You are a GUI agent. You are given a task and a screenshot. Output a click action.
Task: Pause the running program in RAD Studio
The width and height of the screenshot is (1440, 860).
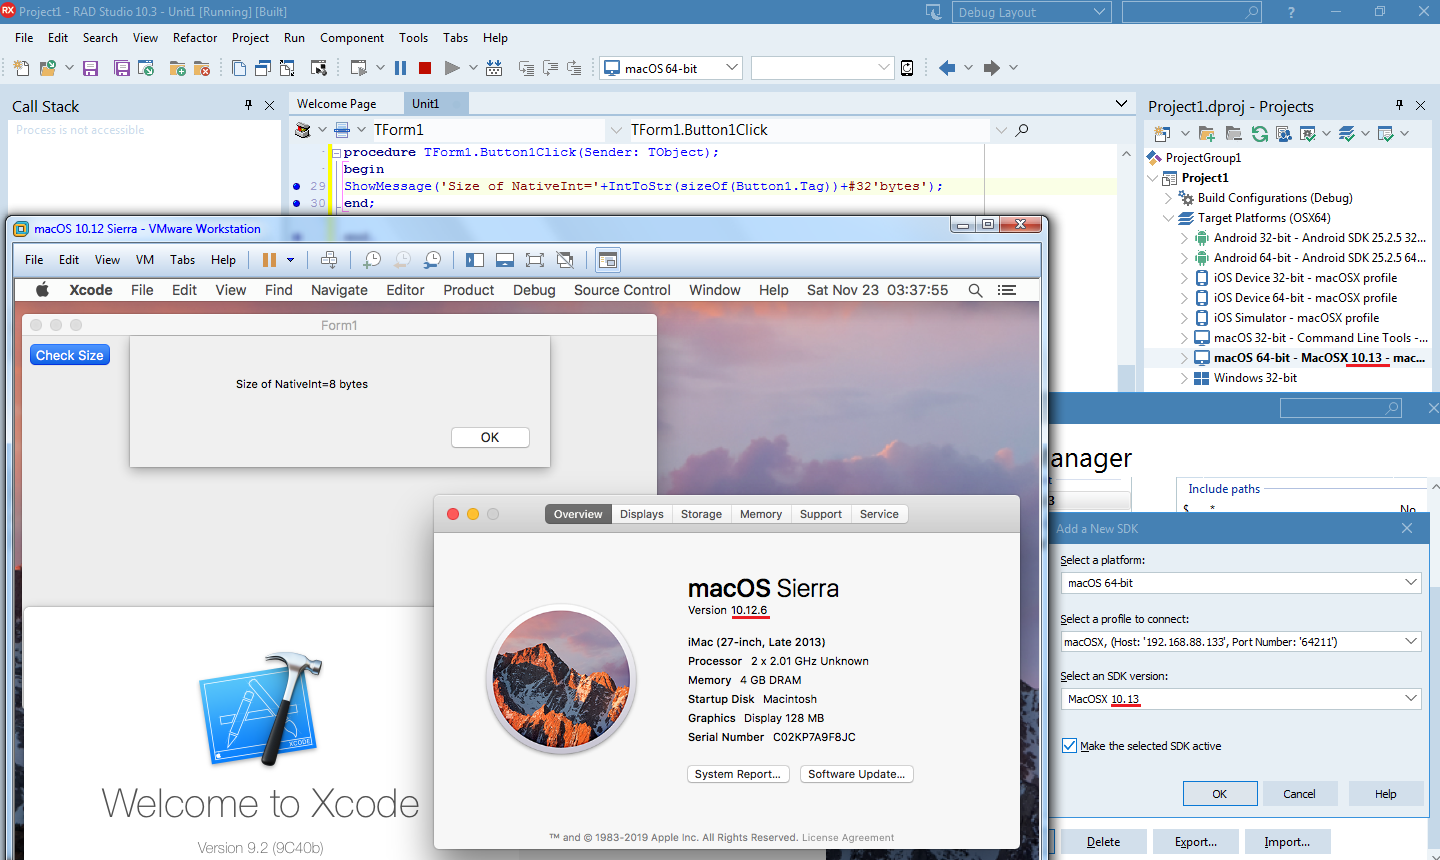tap(400, 68)
